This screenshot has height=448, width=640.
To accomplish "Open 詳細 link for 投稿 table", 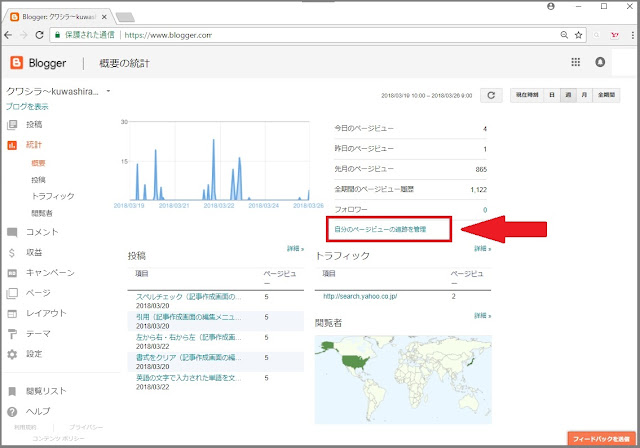I will [x=295, y=248].
